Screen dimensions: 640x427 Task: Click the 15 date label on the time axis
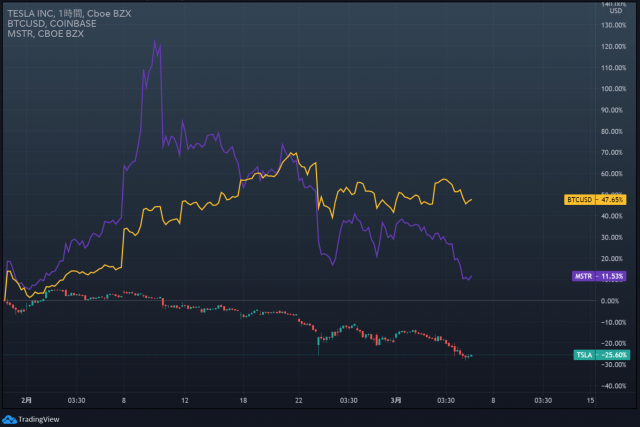pyautogui.click(x=590, y=400)
